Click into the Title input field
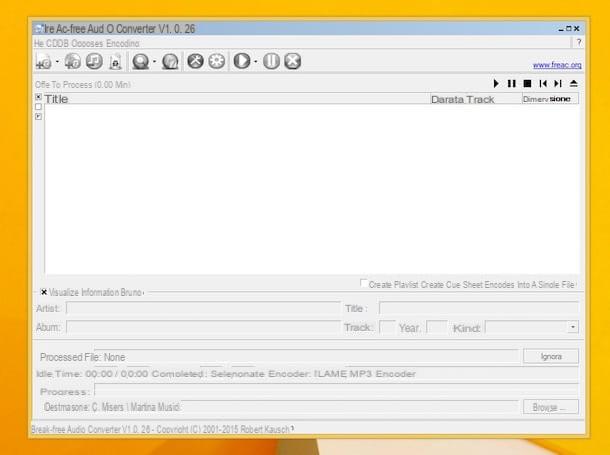 [x=479, y=308]
